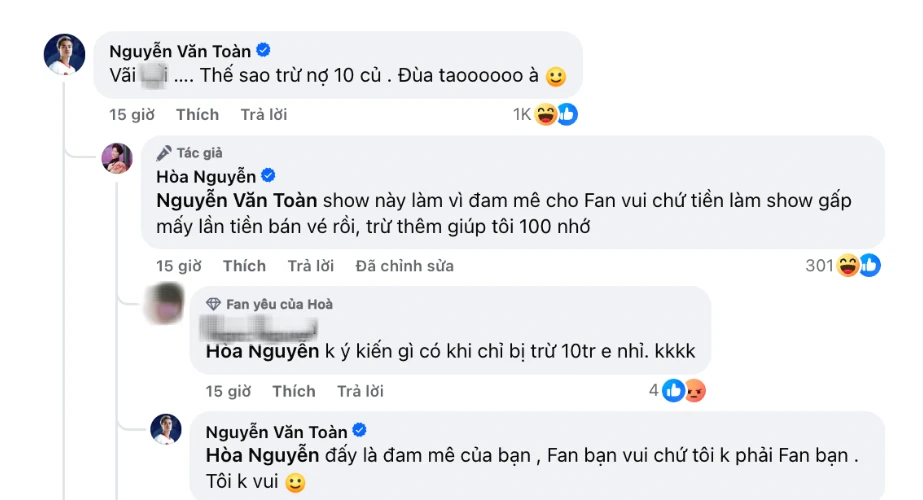Like Hòa Nguyễn's reply comment
The height and width of the screenshot is (500, 923).
[x=244, y=266]
